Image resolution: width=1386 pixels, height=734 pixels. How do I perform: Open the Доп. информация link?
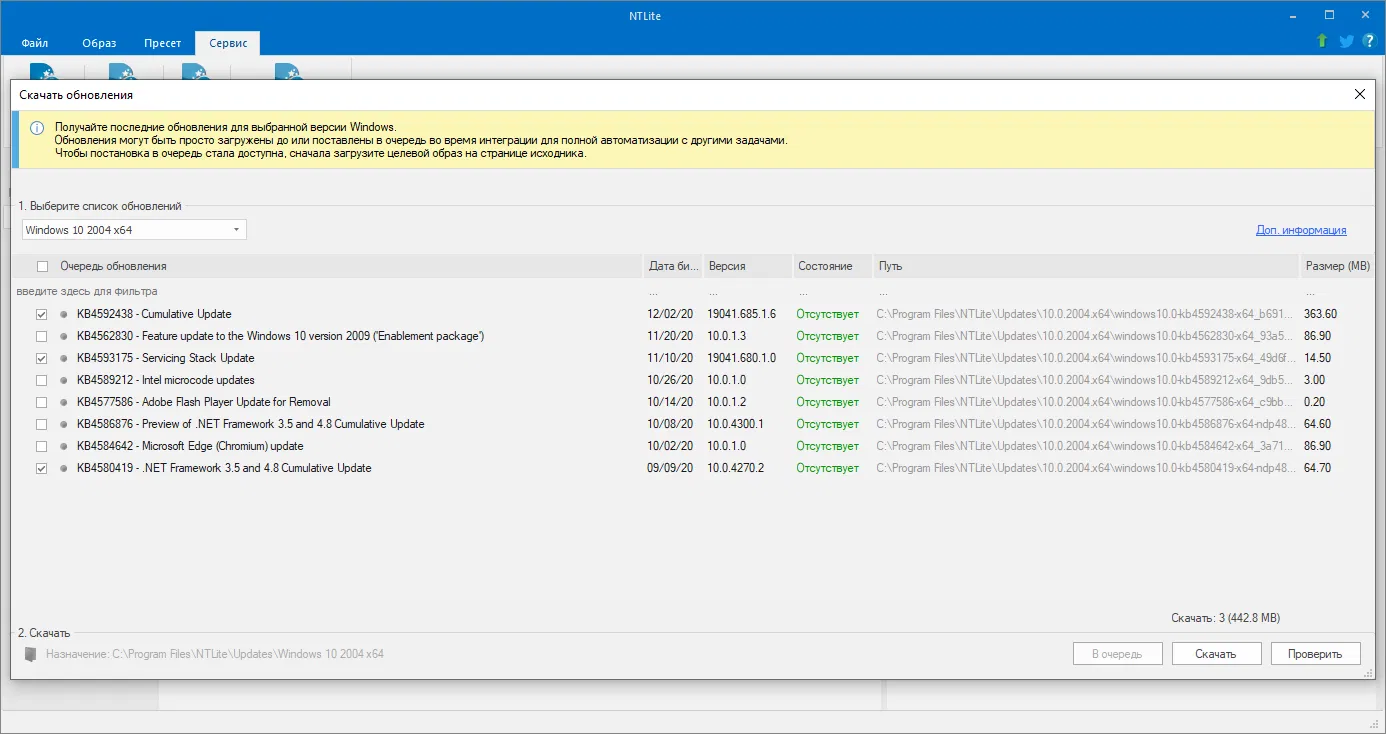coord(1301,230)
